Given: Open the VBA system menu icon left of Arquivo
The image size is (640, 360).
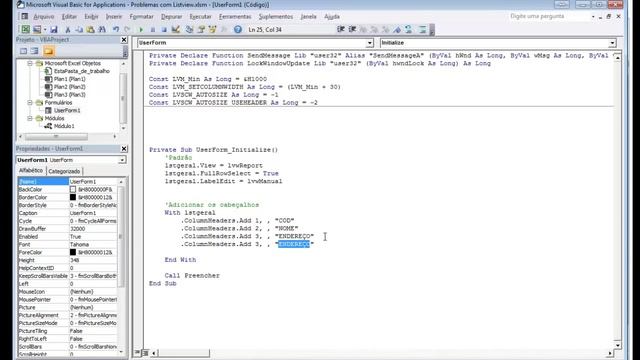Looking at the screenshot, I should pos(24,16).
